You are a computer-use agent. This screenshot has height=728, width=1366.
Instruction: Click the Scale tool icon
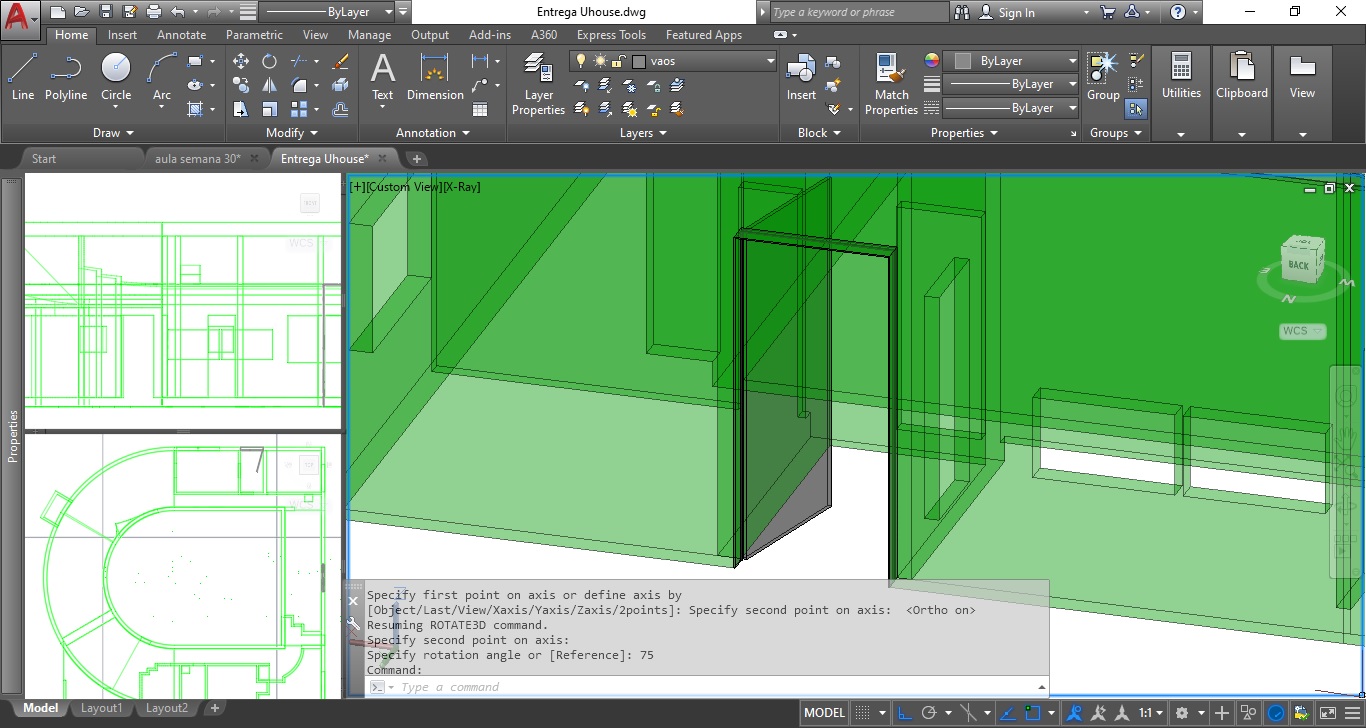(270, 109)
